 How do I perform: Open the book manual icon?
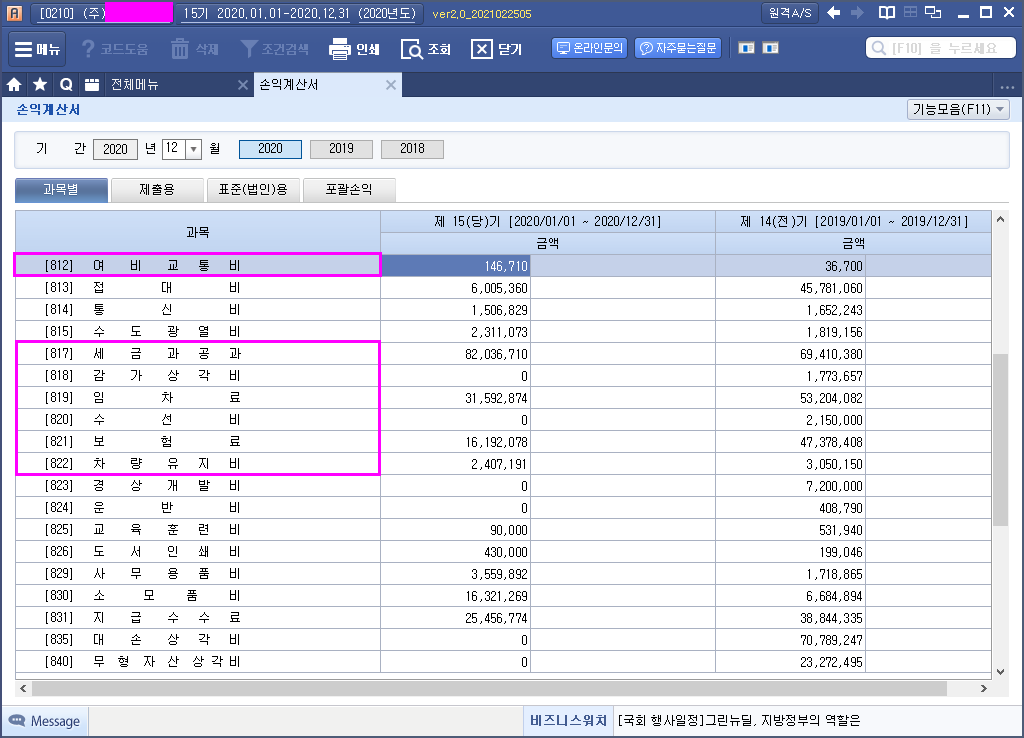(x=886, y=12)
